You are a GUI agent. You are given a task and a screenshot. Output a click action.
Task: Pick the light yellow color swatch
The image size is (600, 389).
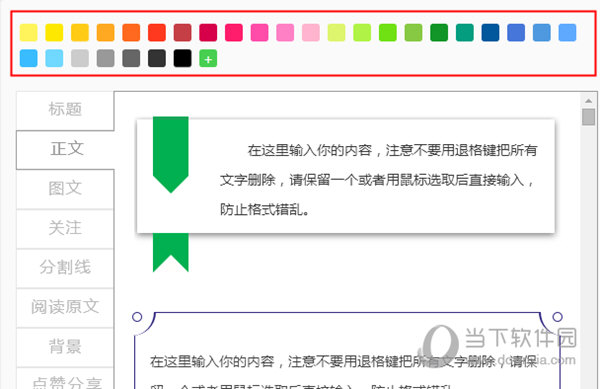29,32
